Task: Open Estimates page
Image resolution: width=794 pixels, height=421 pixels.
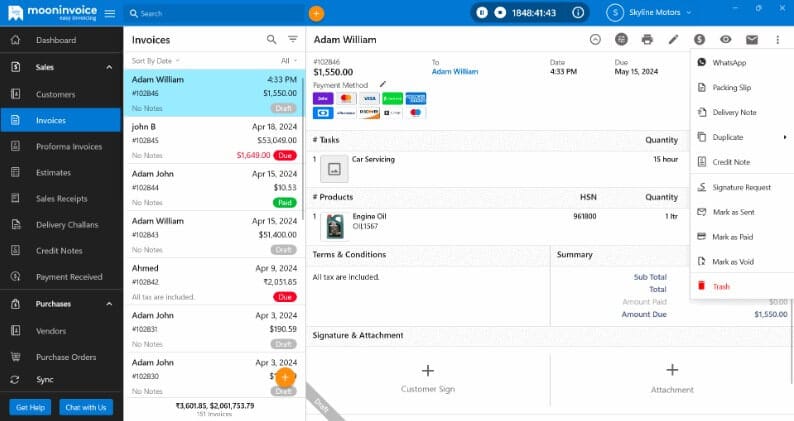Action: pyautogui.click(x=61, y=173)
